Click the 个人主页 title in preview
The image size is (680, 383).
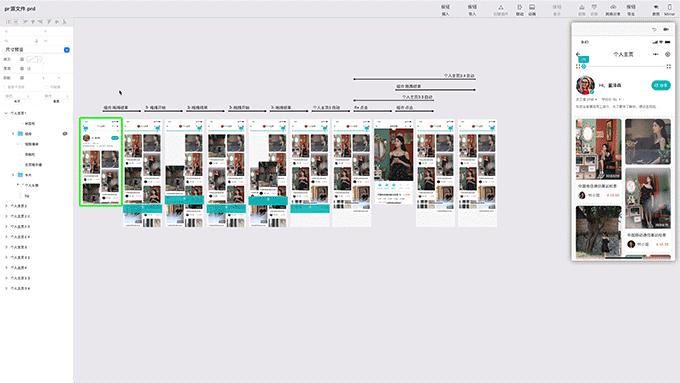pos(623,54)
